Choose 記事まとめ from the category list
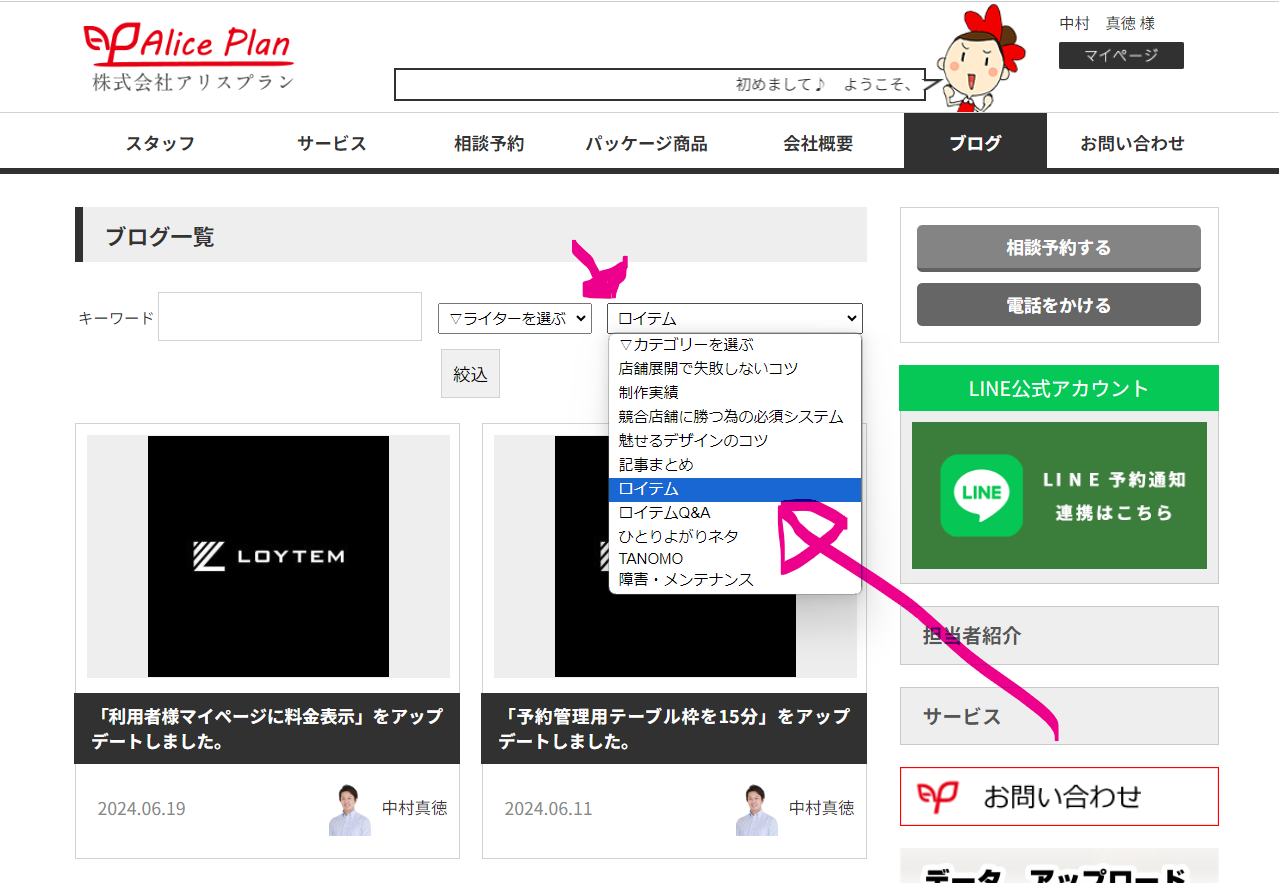This screenshot has width=1279, height=883. click(x=735, y=464)
